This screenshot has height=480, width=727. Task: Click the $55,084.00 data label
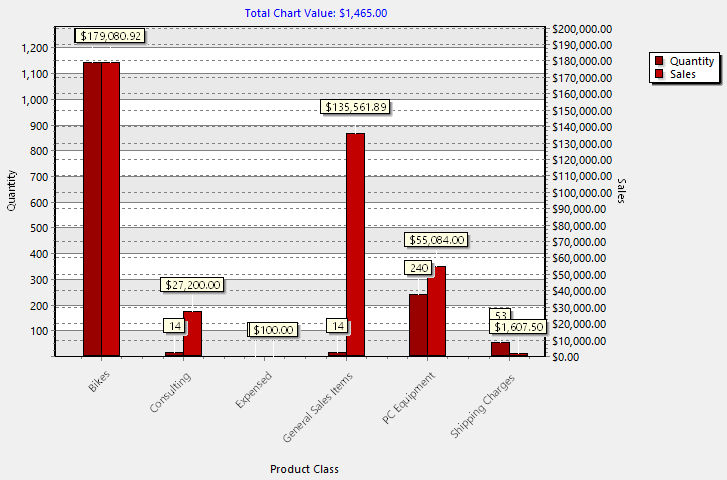tap(435, 240)
